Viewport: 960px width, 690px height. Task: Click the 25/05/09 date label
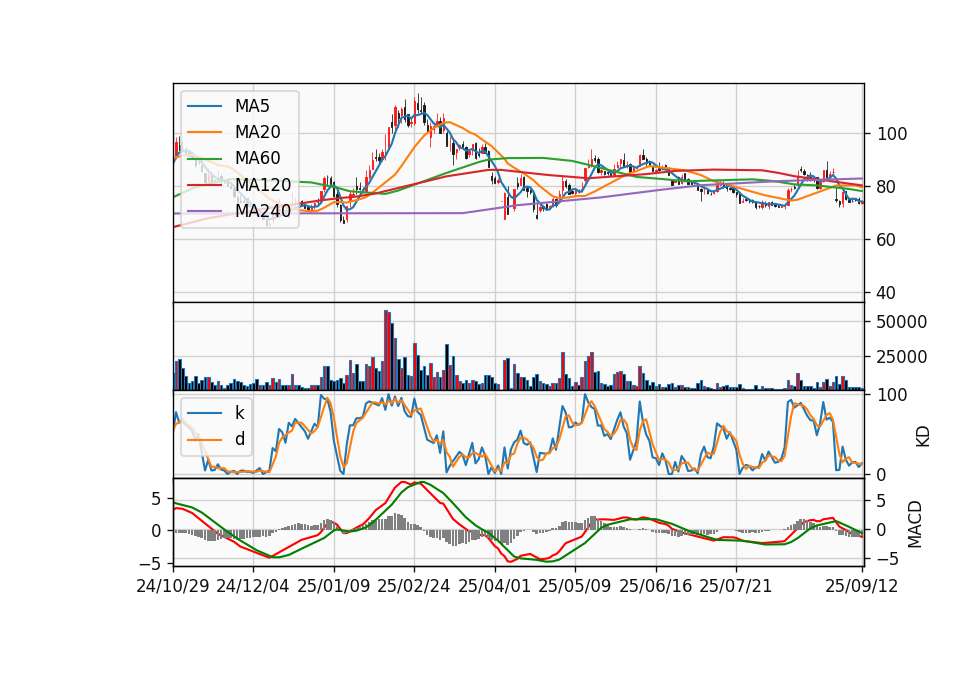click(x=575, y=587)
